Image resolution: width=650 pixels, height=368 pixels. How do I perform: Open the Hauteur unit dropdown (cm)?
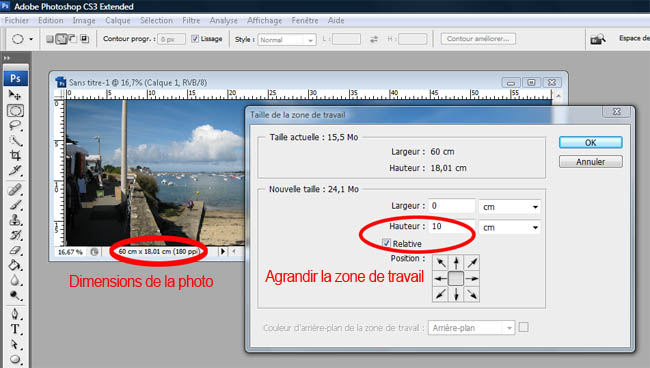tap(509, 228)
